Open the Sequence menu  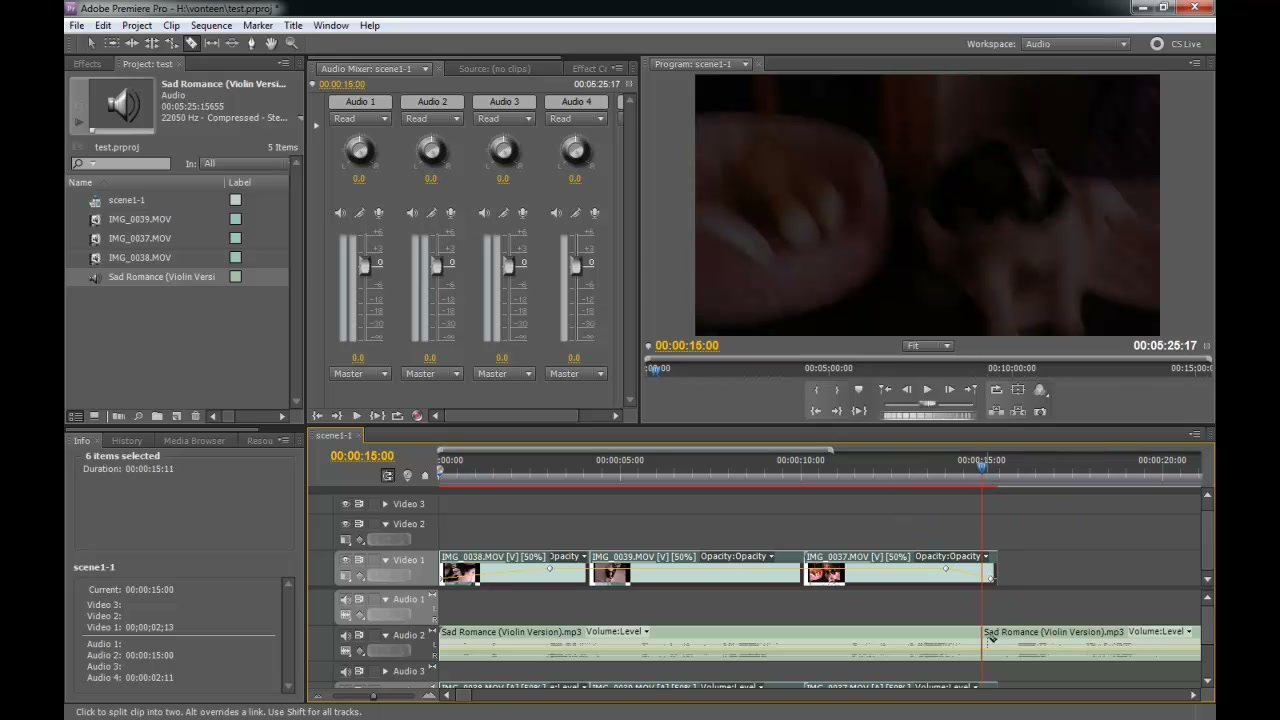211,25
